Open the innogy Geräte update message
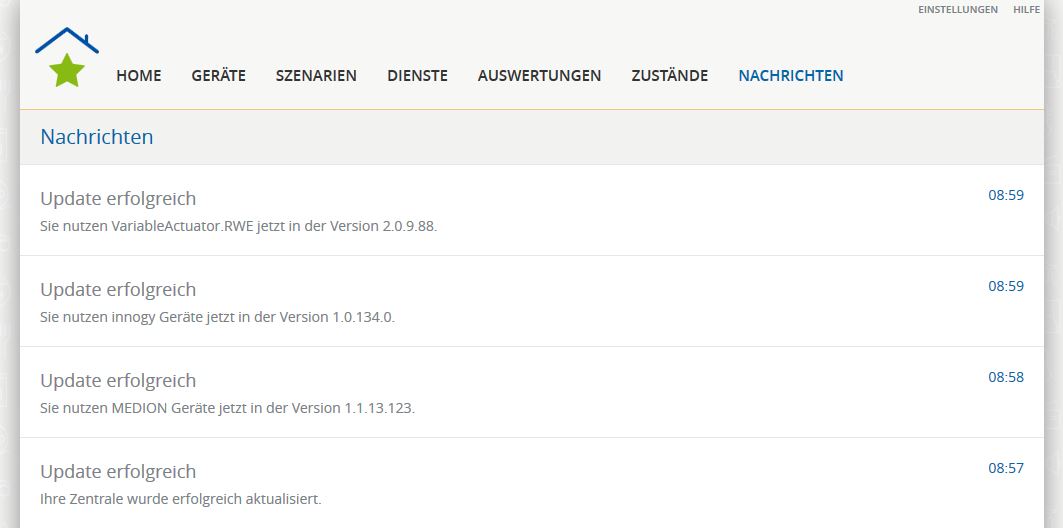 [x=118, y=289]
